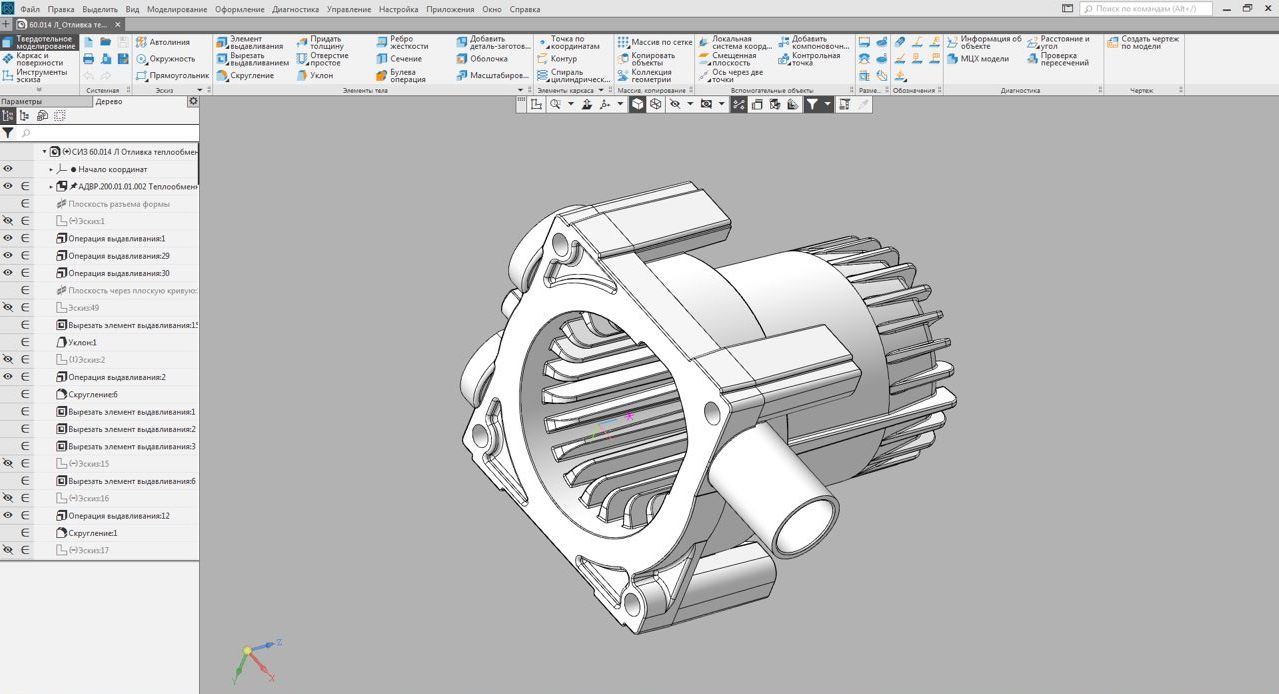Add new document with plus button

coord(6,24)
